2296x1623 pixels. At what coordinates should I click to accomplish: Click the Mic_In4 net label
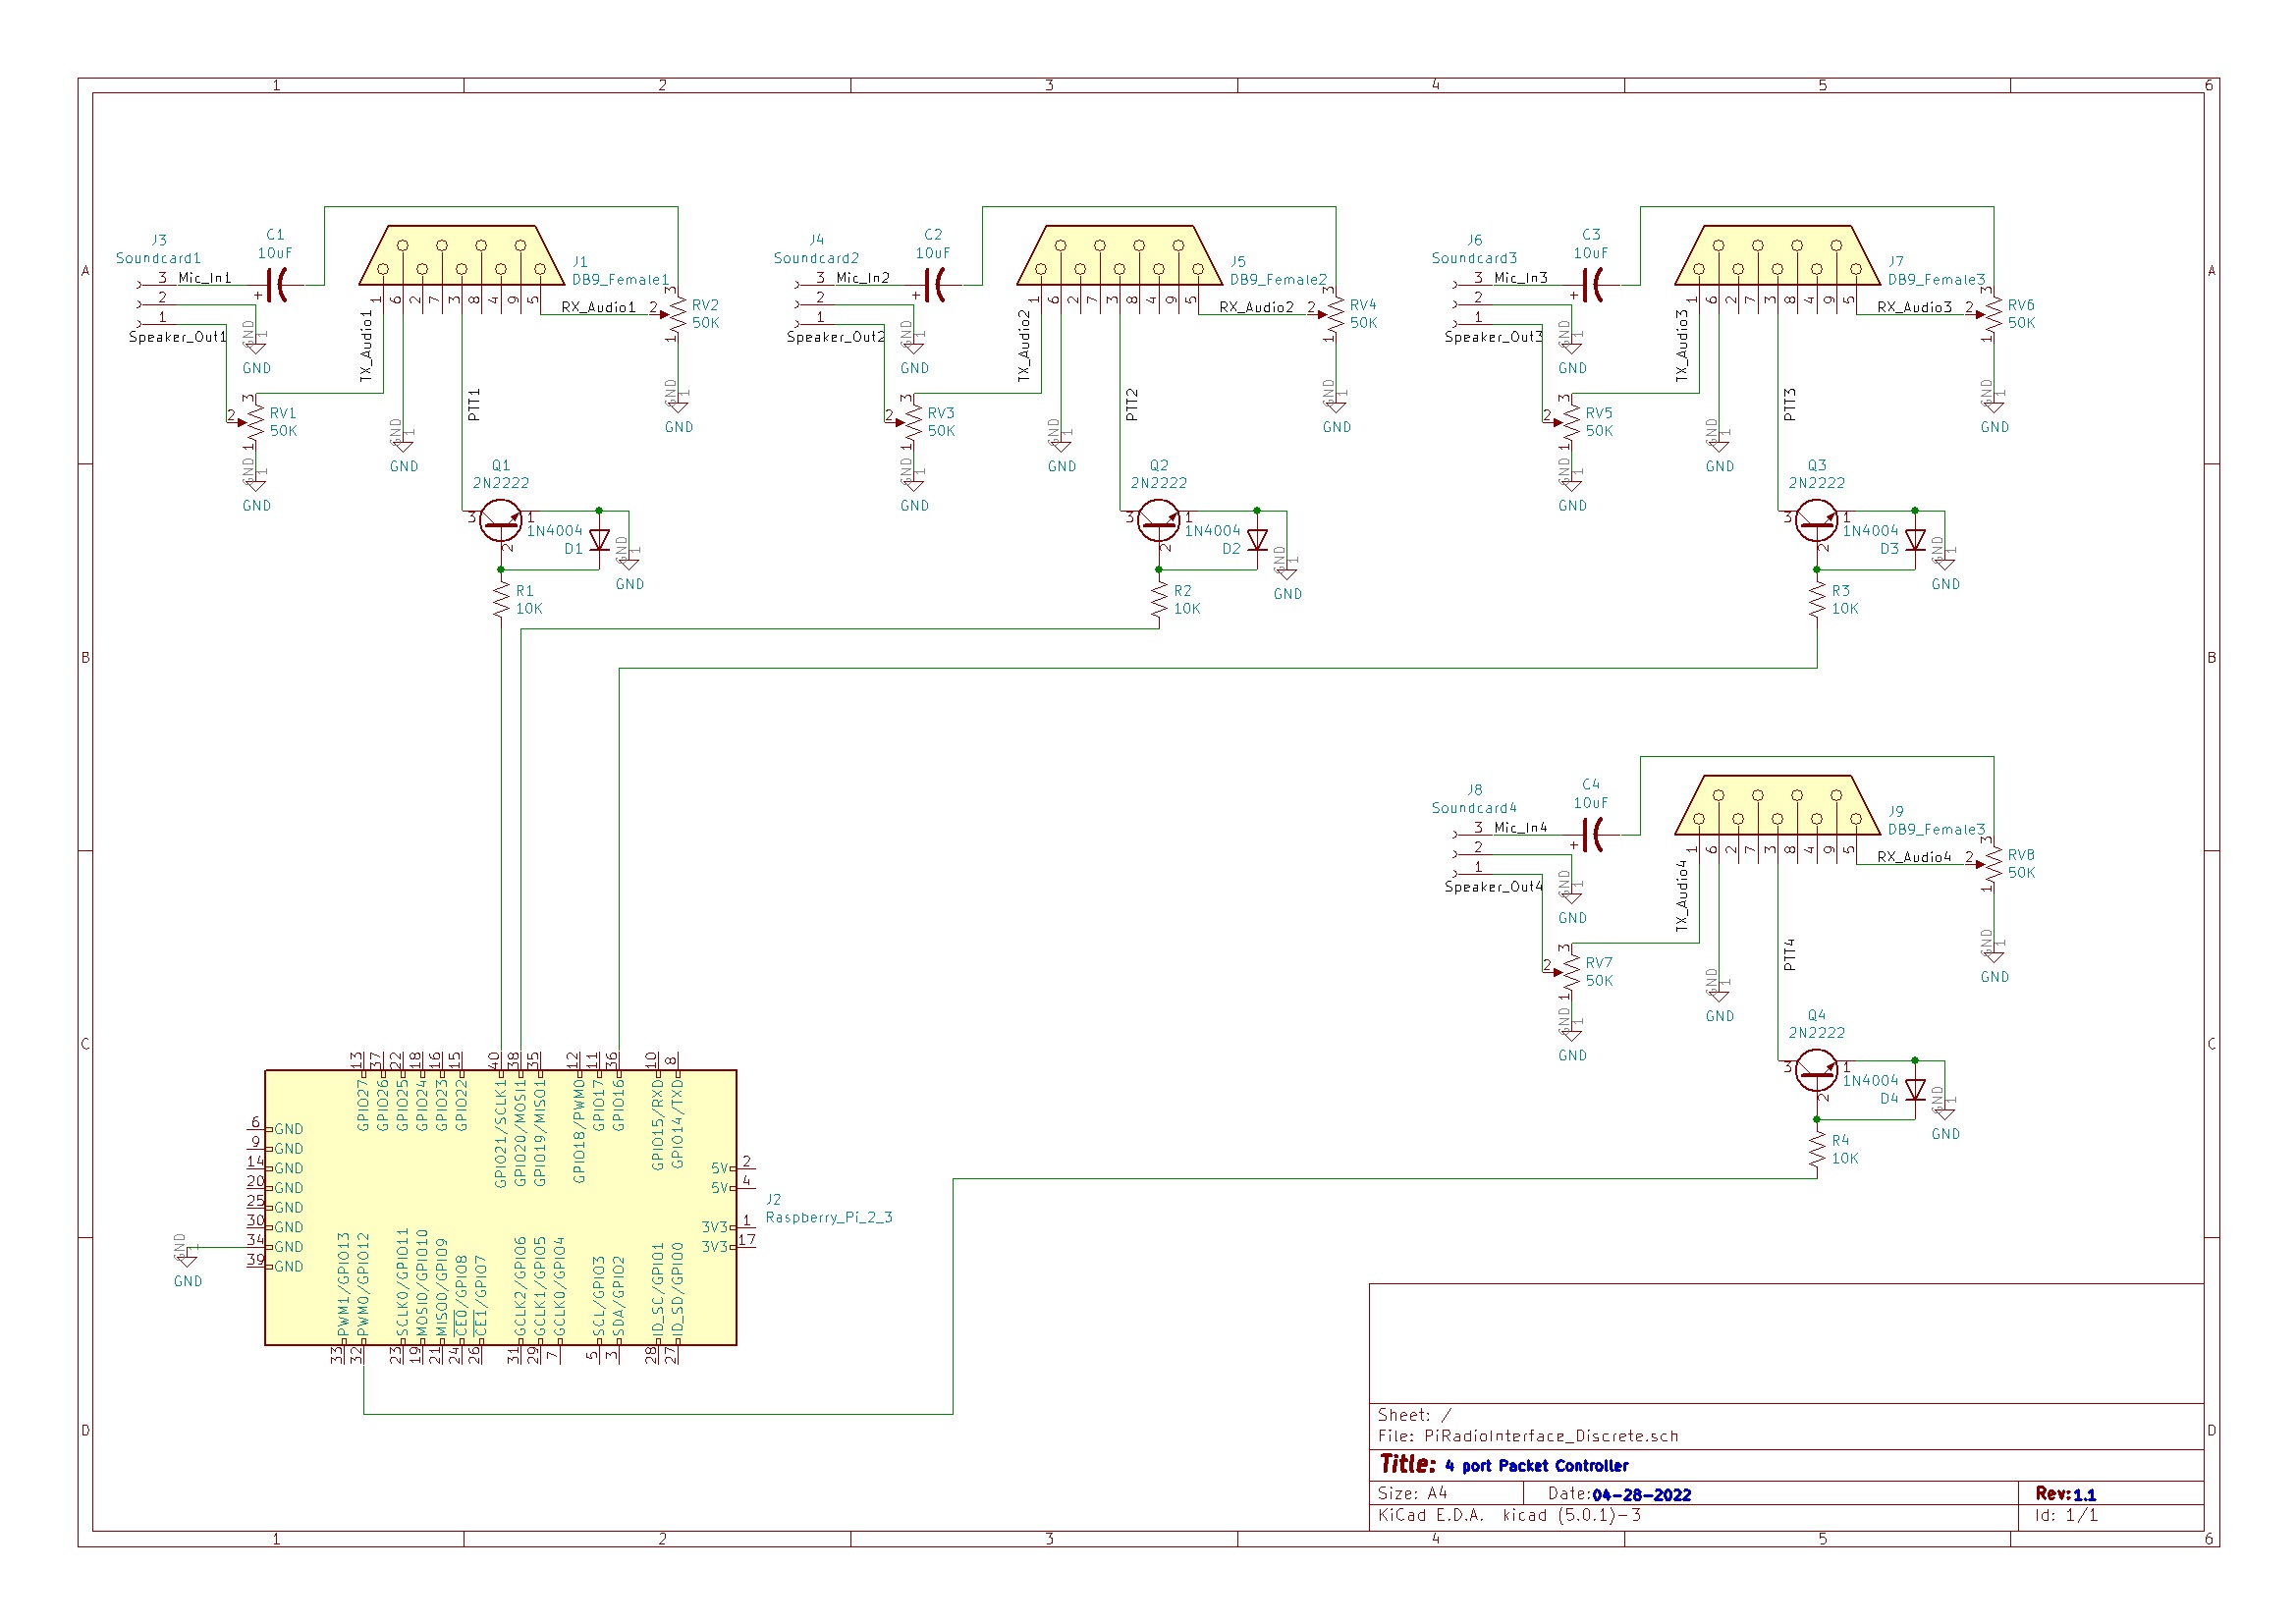click(x=1521, y=828)
